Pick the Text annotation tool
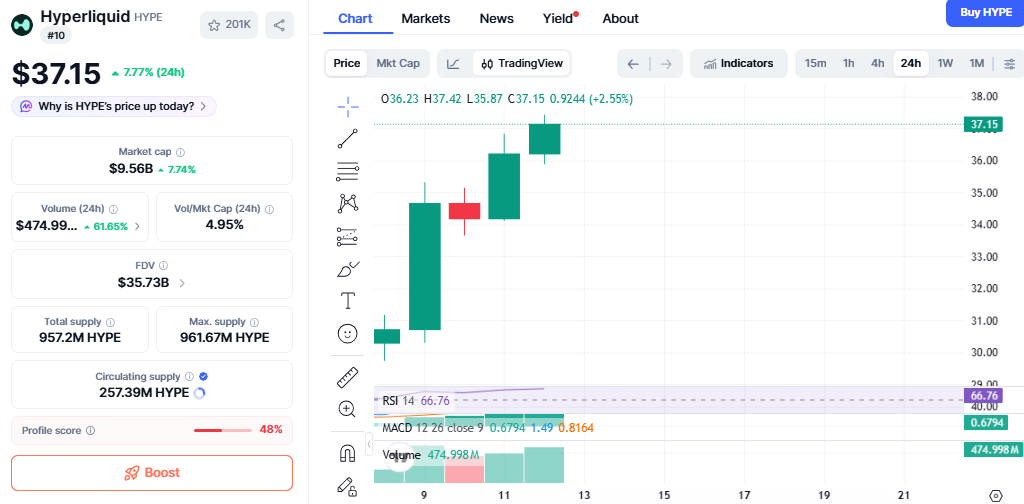This screenshot has height=504, width=1024. click(348, 300)
